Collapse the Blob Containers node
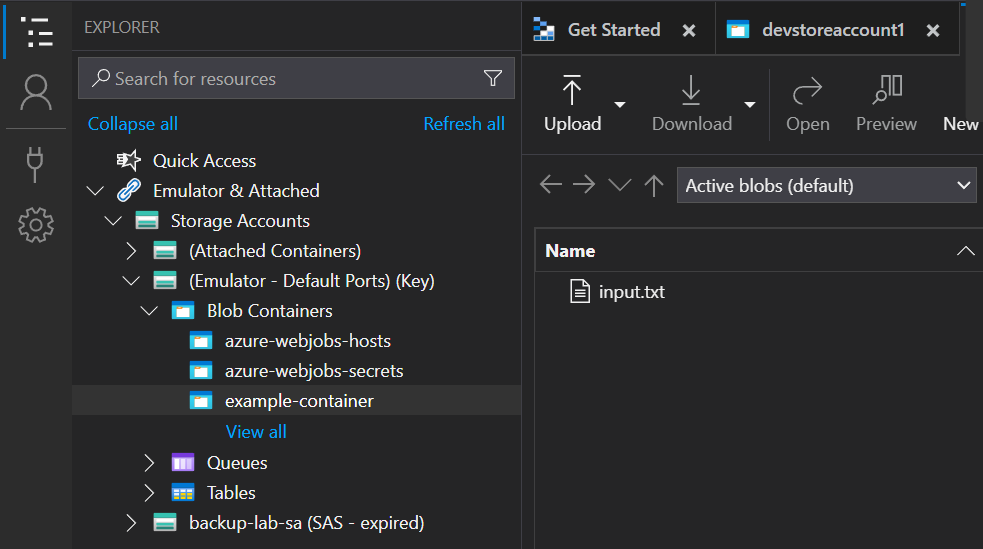This screenshot has height=549, width=983. tap(150, 311)
